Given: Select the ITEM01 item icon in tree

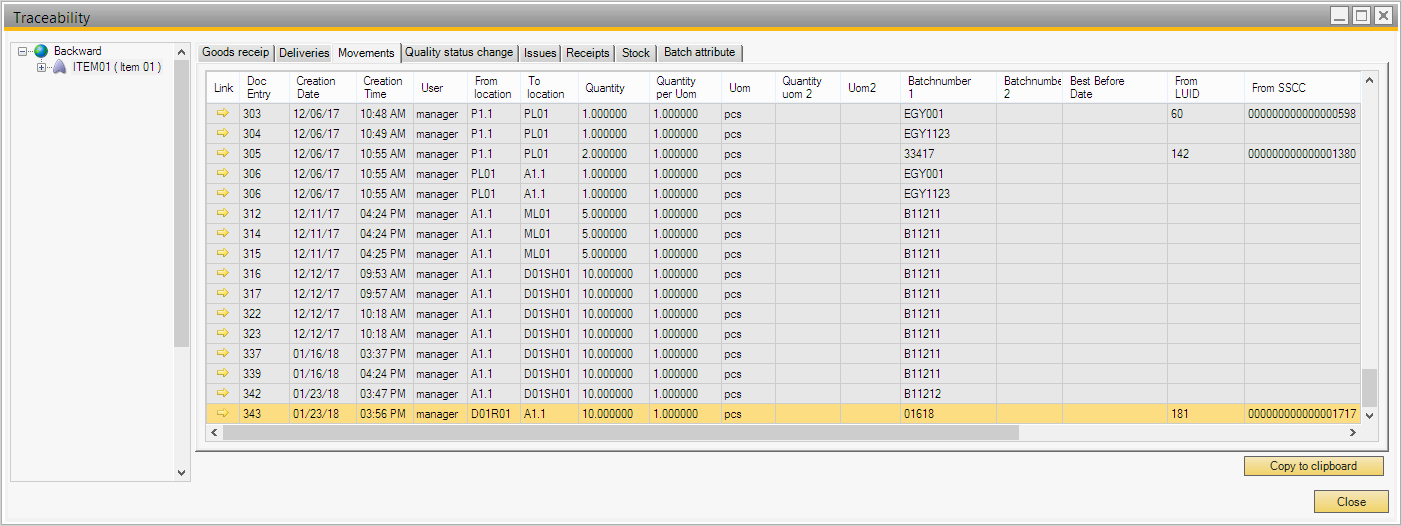Looking at the screenshot, I should pyautogui.click(x=59, y=67).
